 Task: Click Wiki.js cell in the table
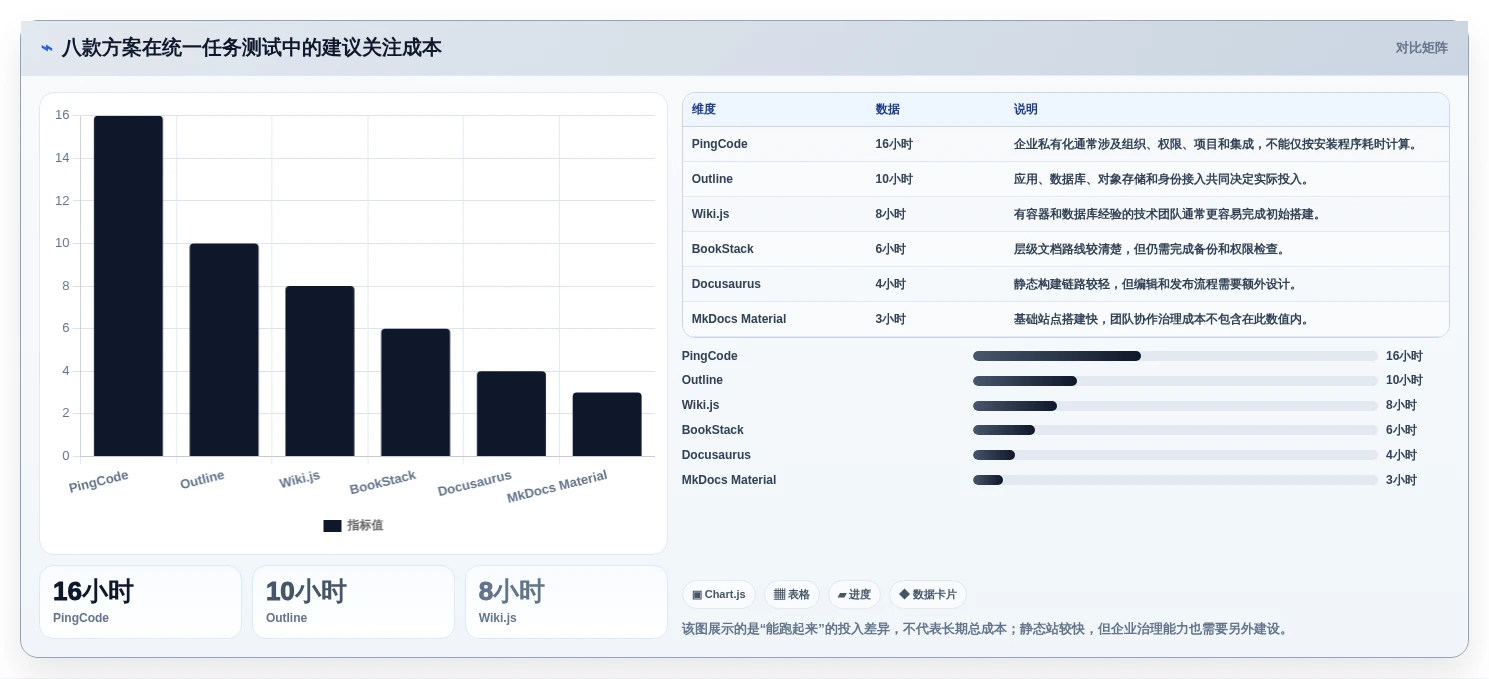(x=712, y=214)
